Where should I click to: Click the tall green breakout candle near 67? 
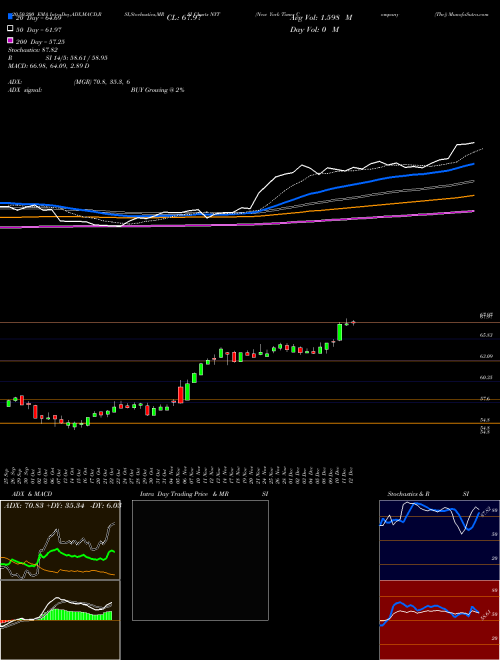tap(340, 332)
